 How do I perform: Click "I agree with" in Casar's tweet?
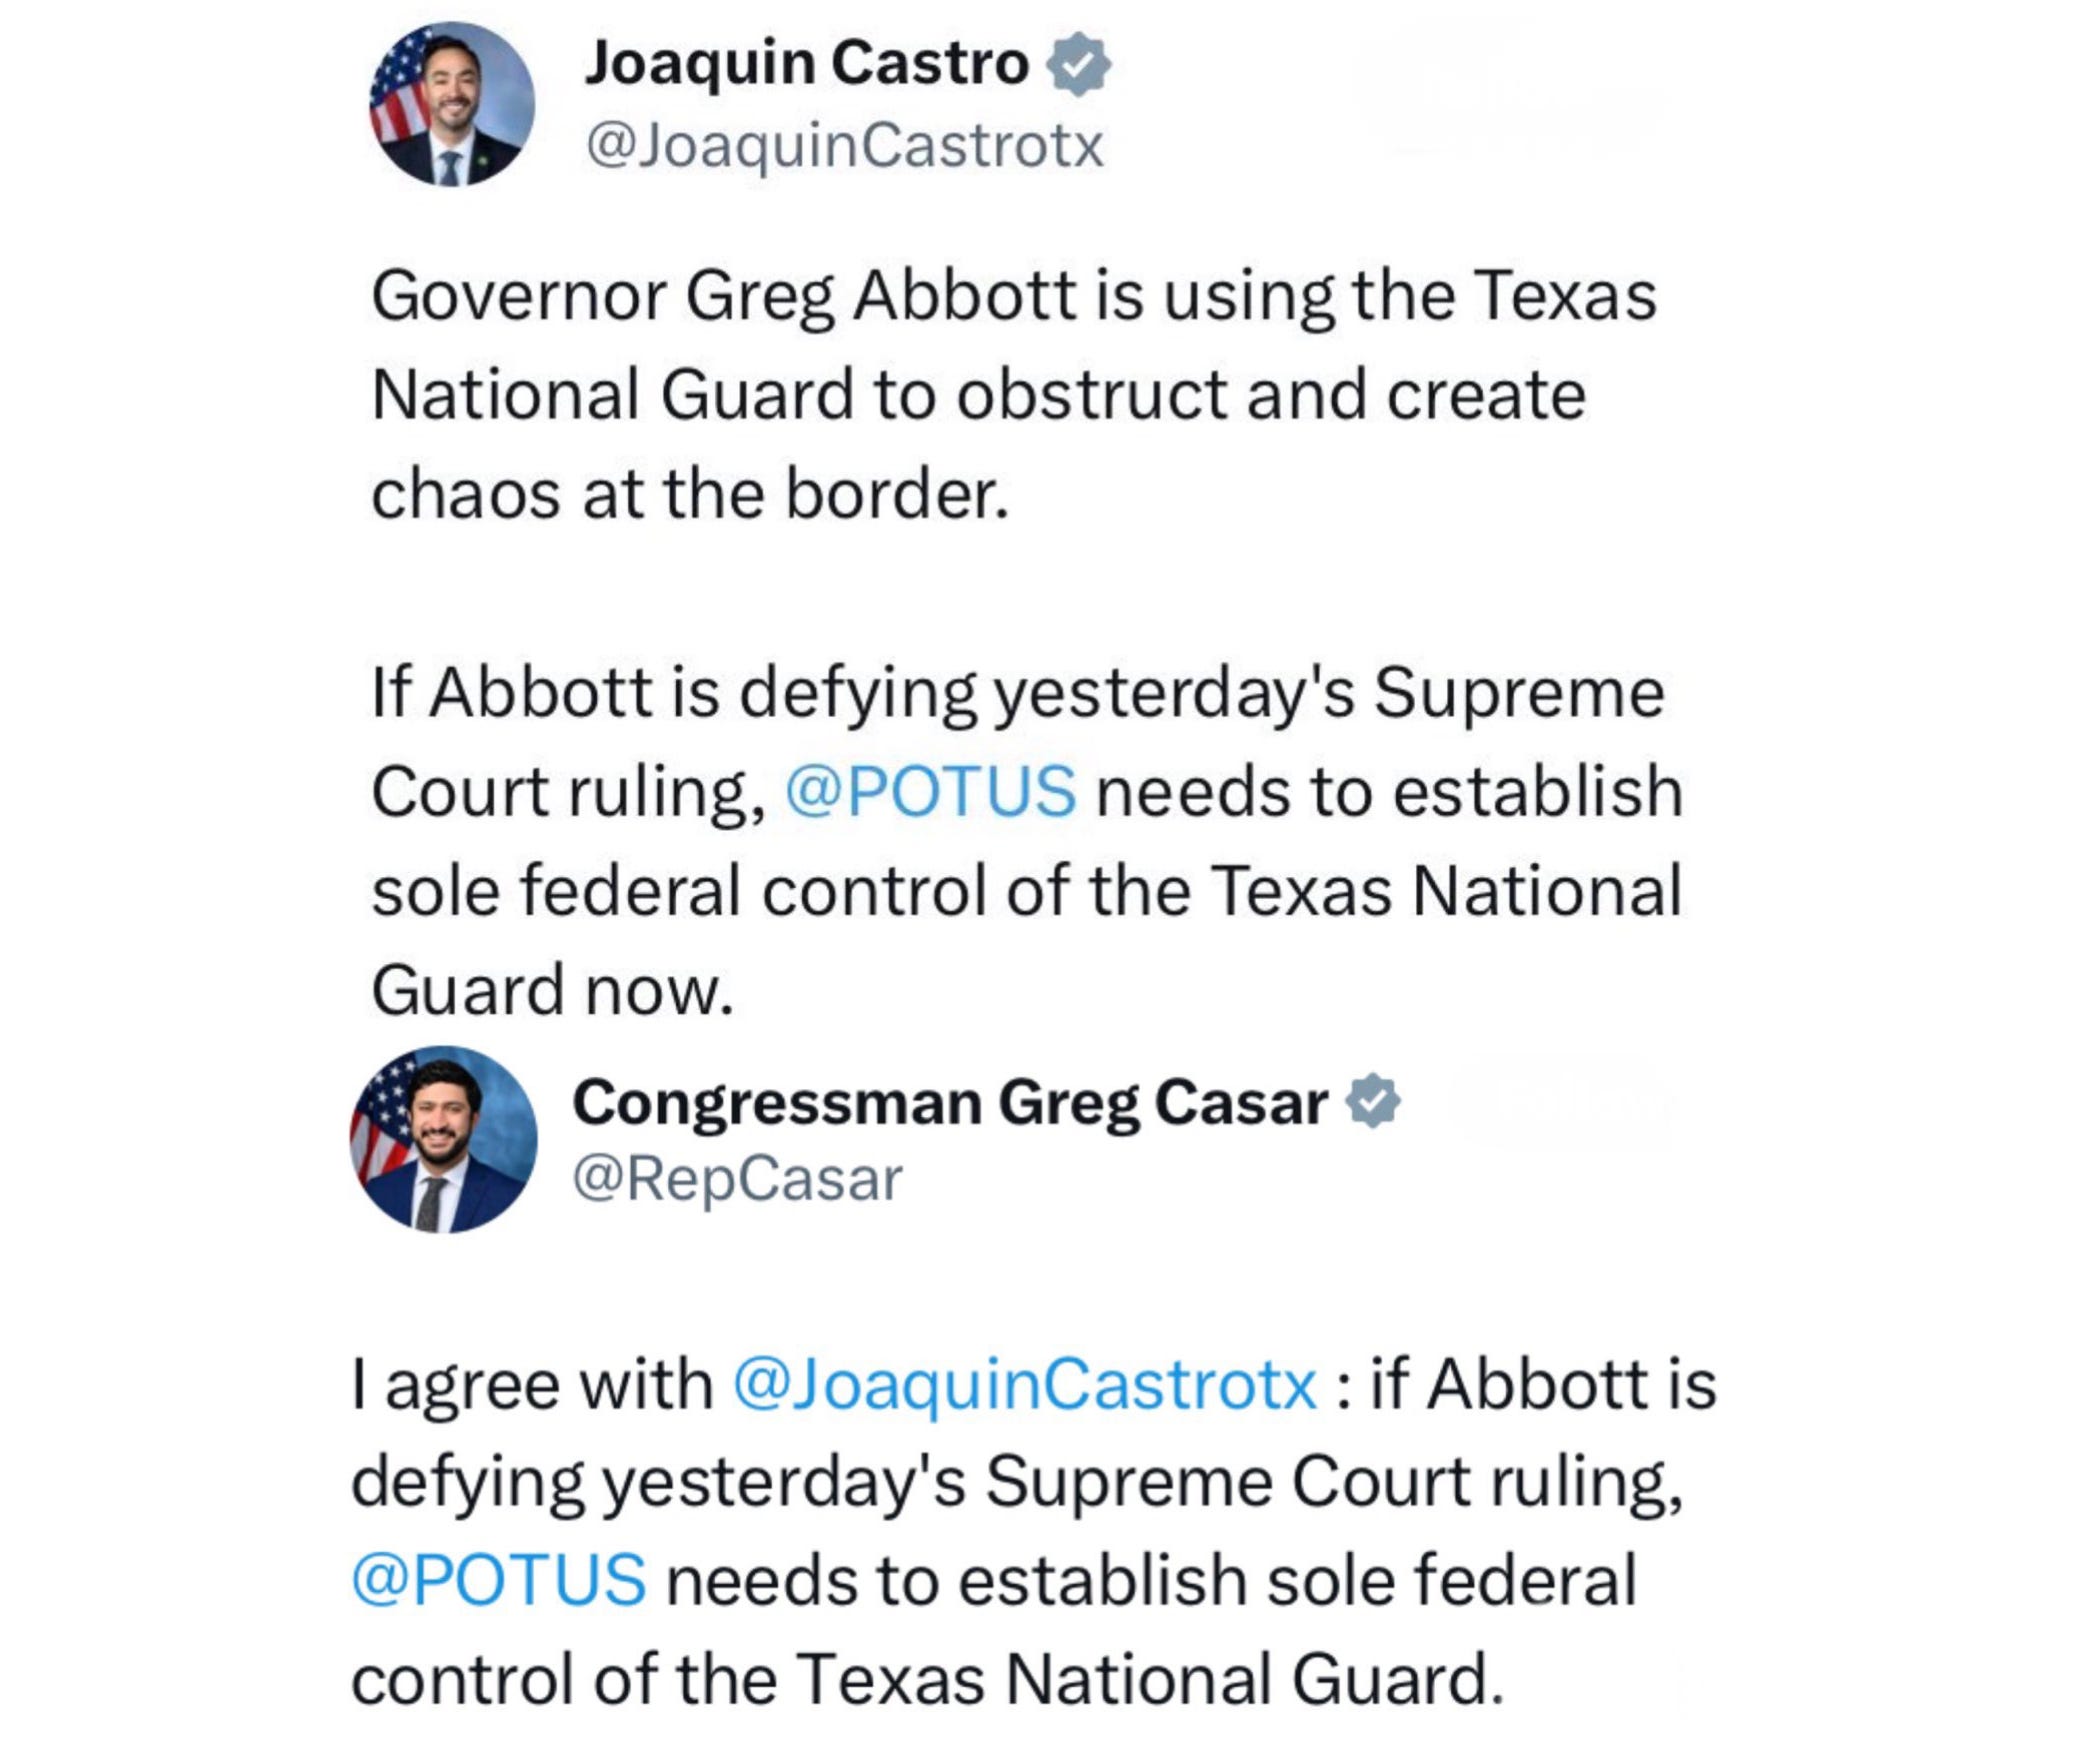[531, 1385]
